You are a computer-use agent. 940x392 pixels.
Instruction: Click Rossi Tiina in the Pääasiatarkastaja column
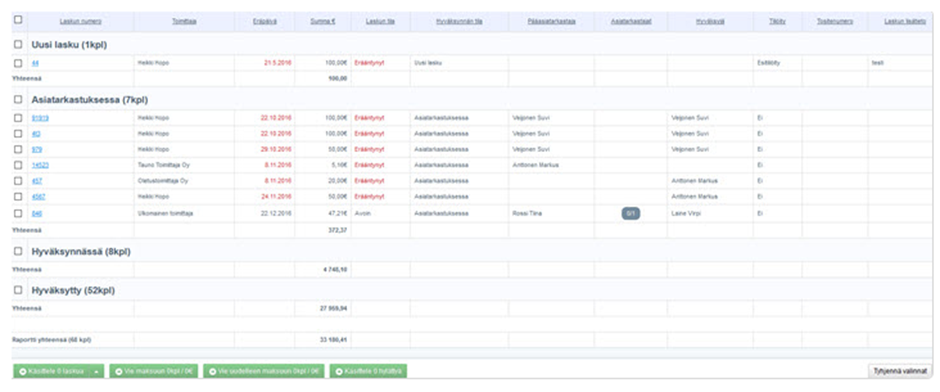pyautogui.click(x=528, y=213)
